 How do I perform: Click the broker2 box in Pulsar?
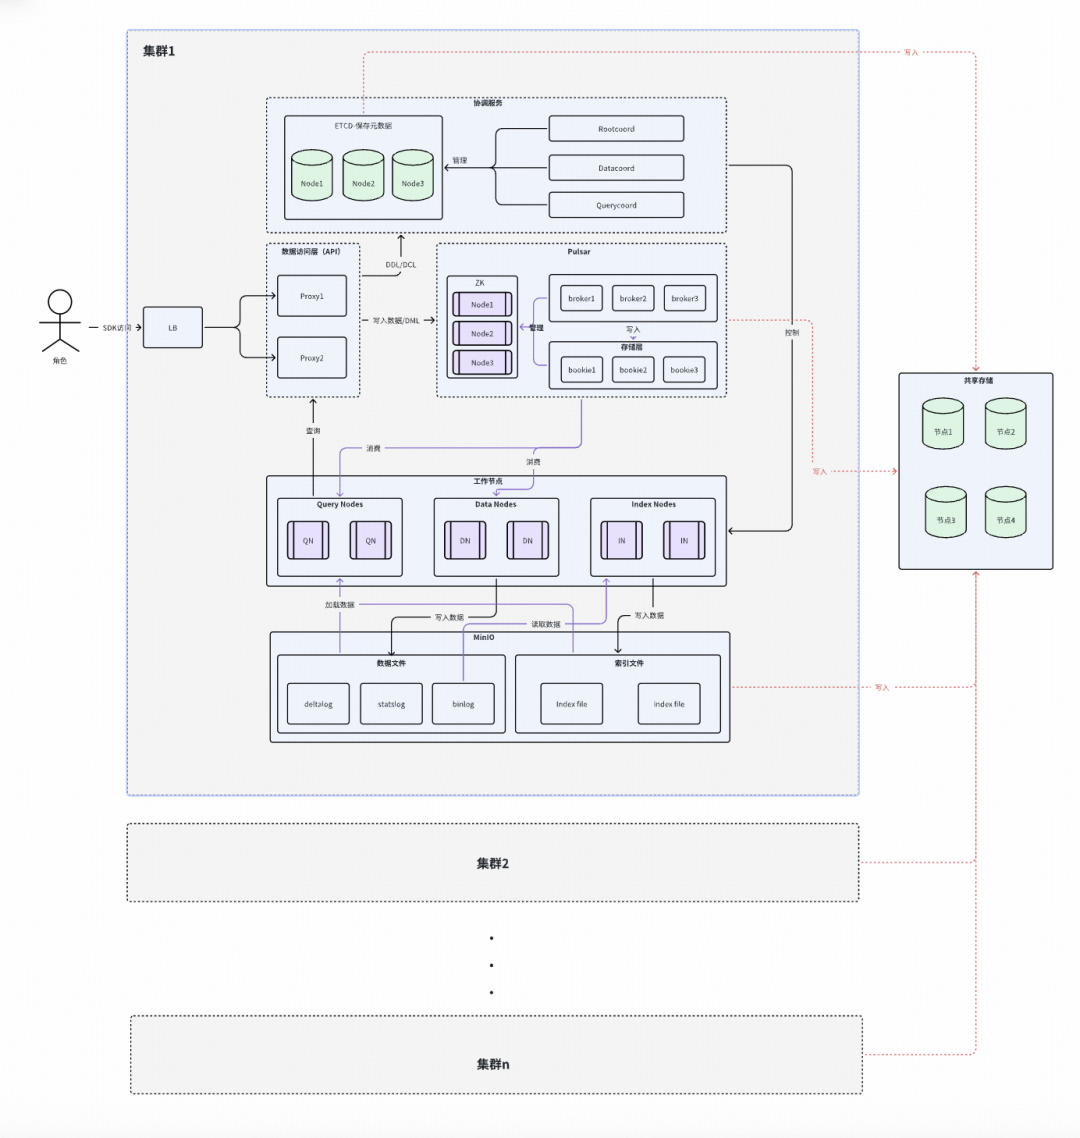[x=633, y=298]
